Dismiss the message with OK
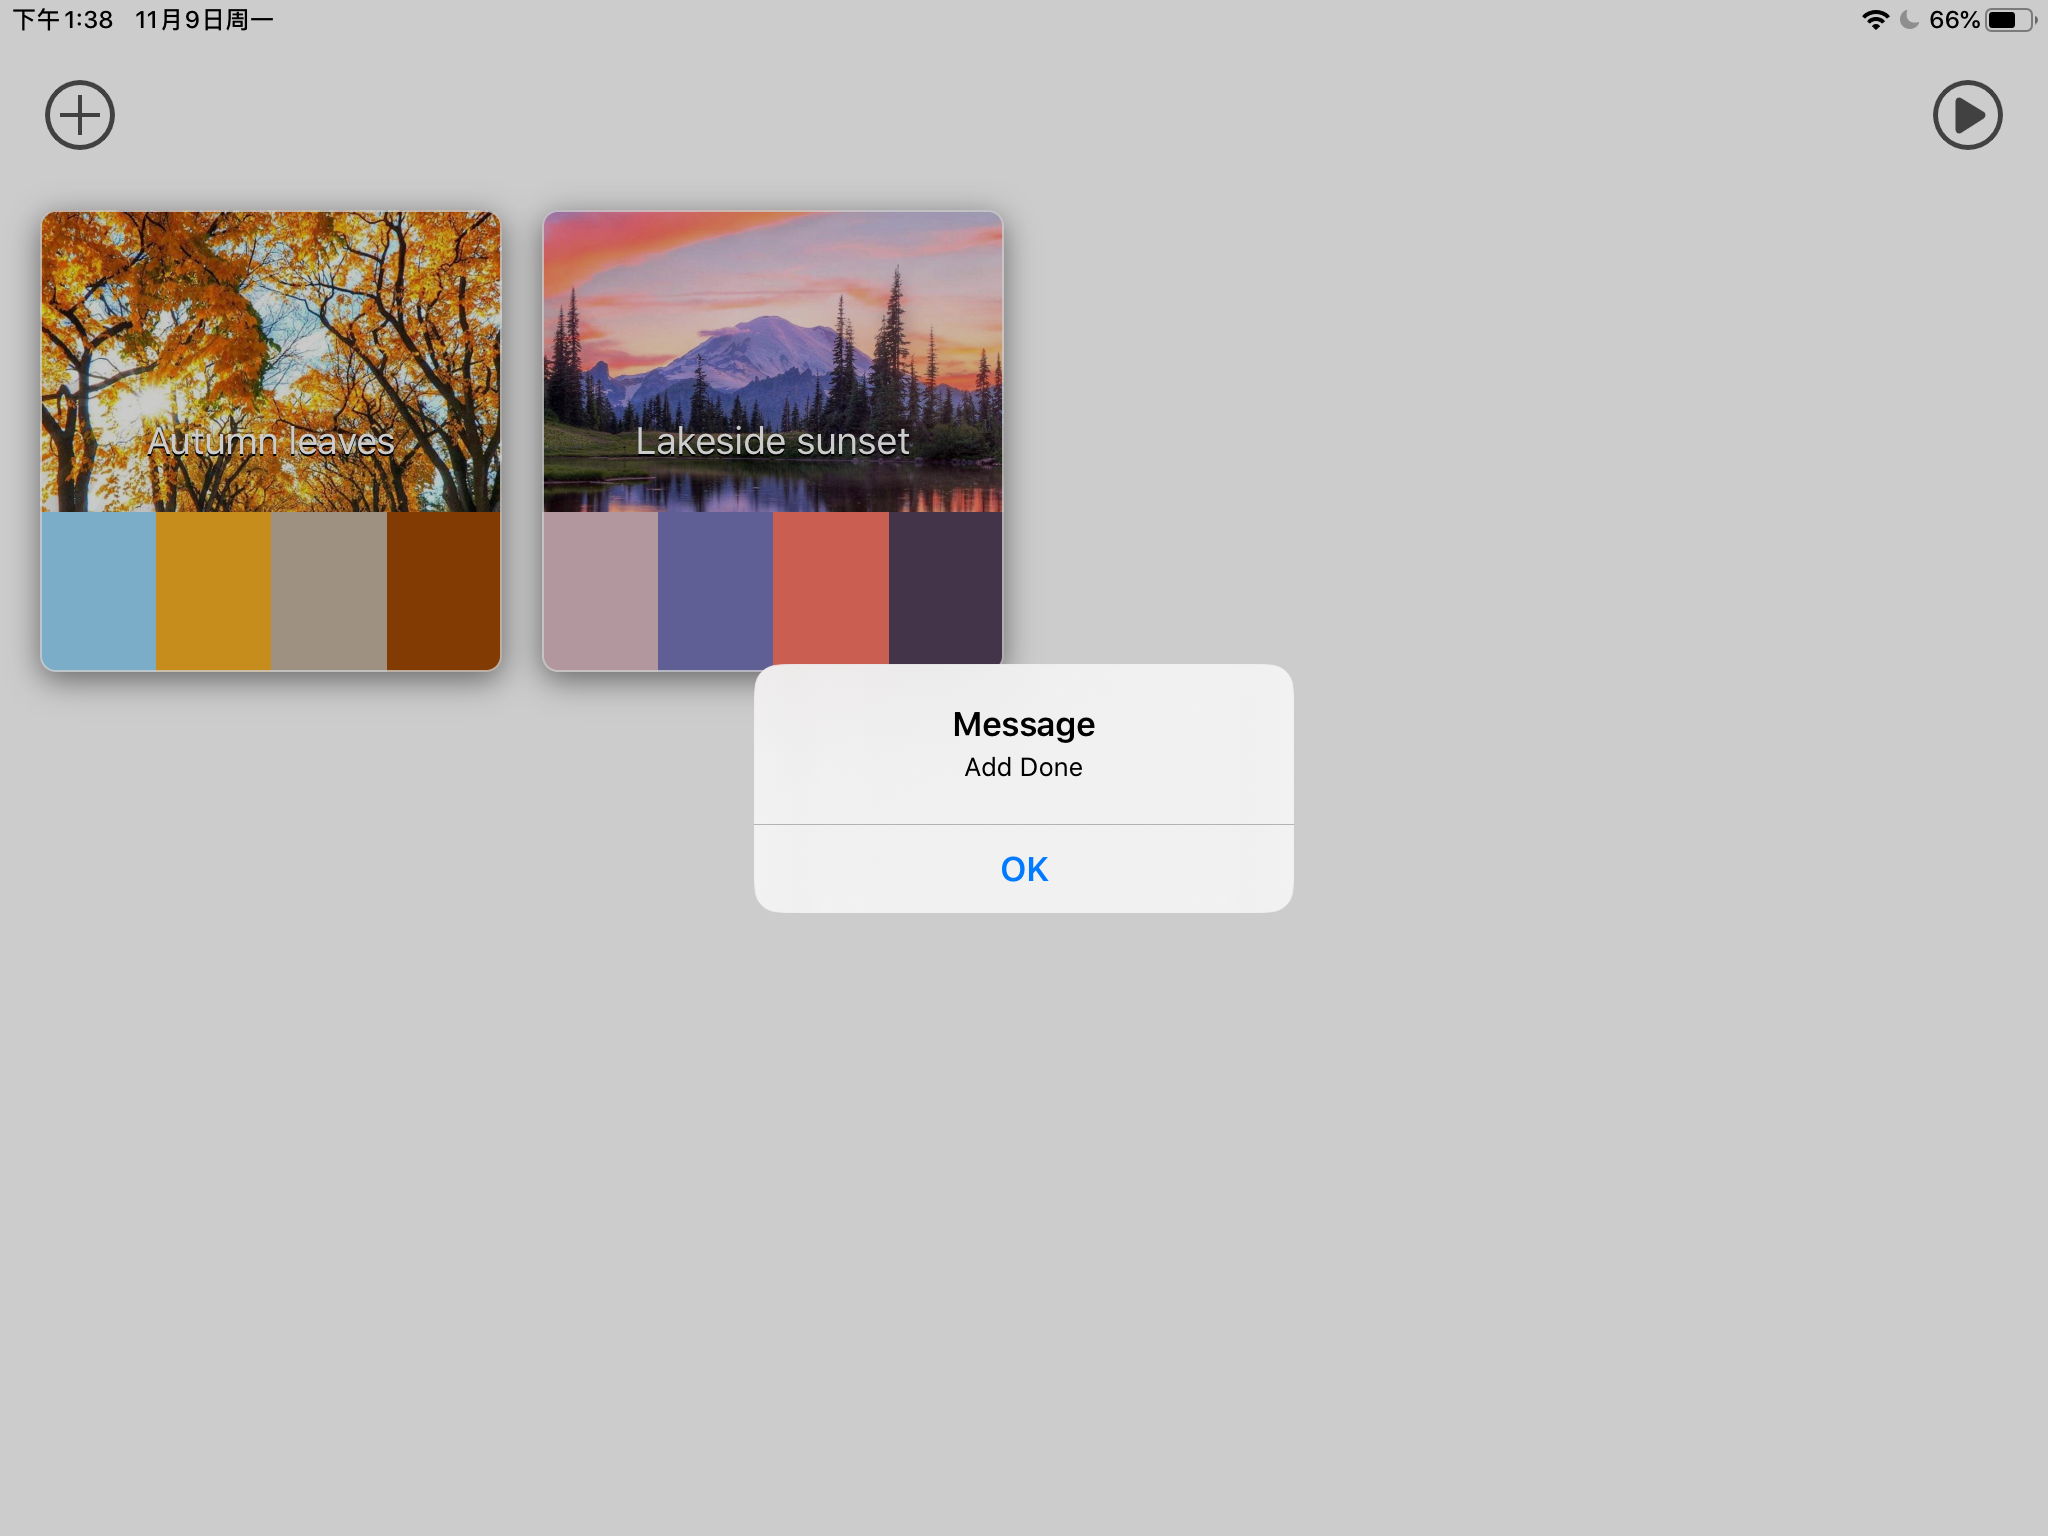The image size is (2048, 1536). click(1024, 869)
